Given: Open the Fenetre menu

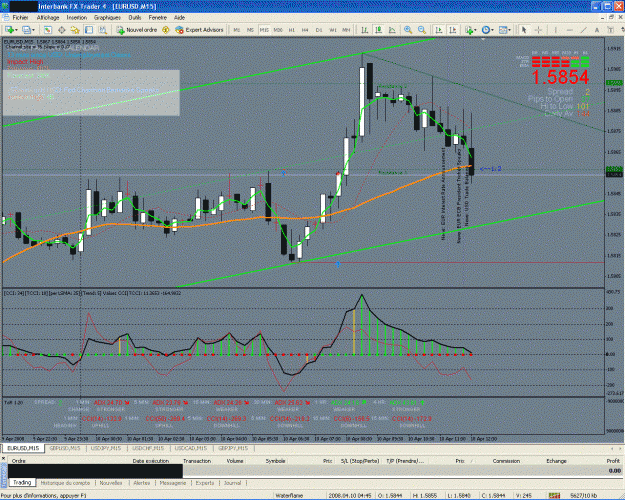Looking at the screenshot, I should (x=158, y=18).
